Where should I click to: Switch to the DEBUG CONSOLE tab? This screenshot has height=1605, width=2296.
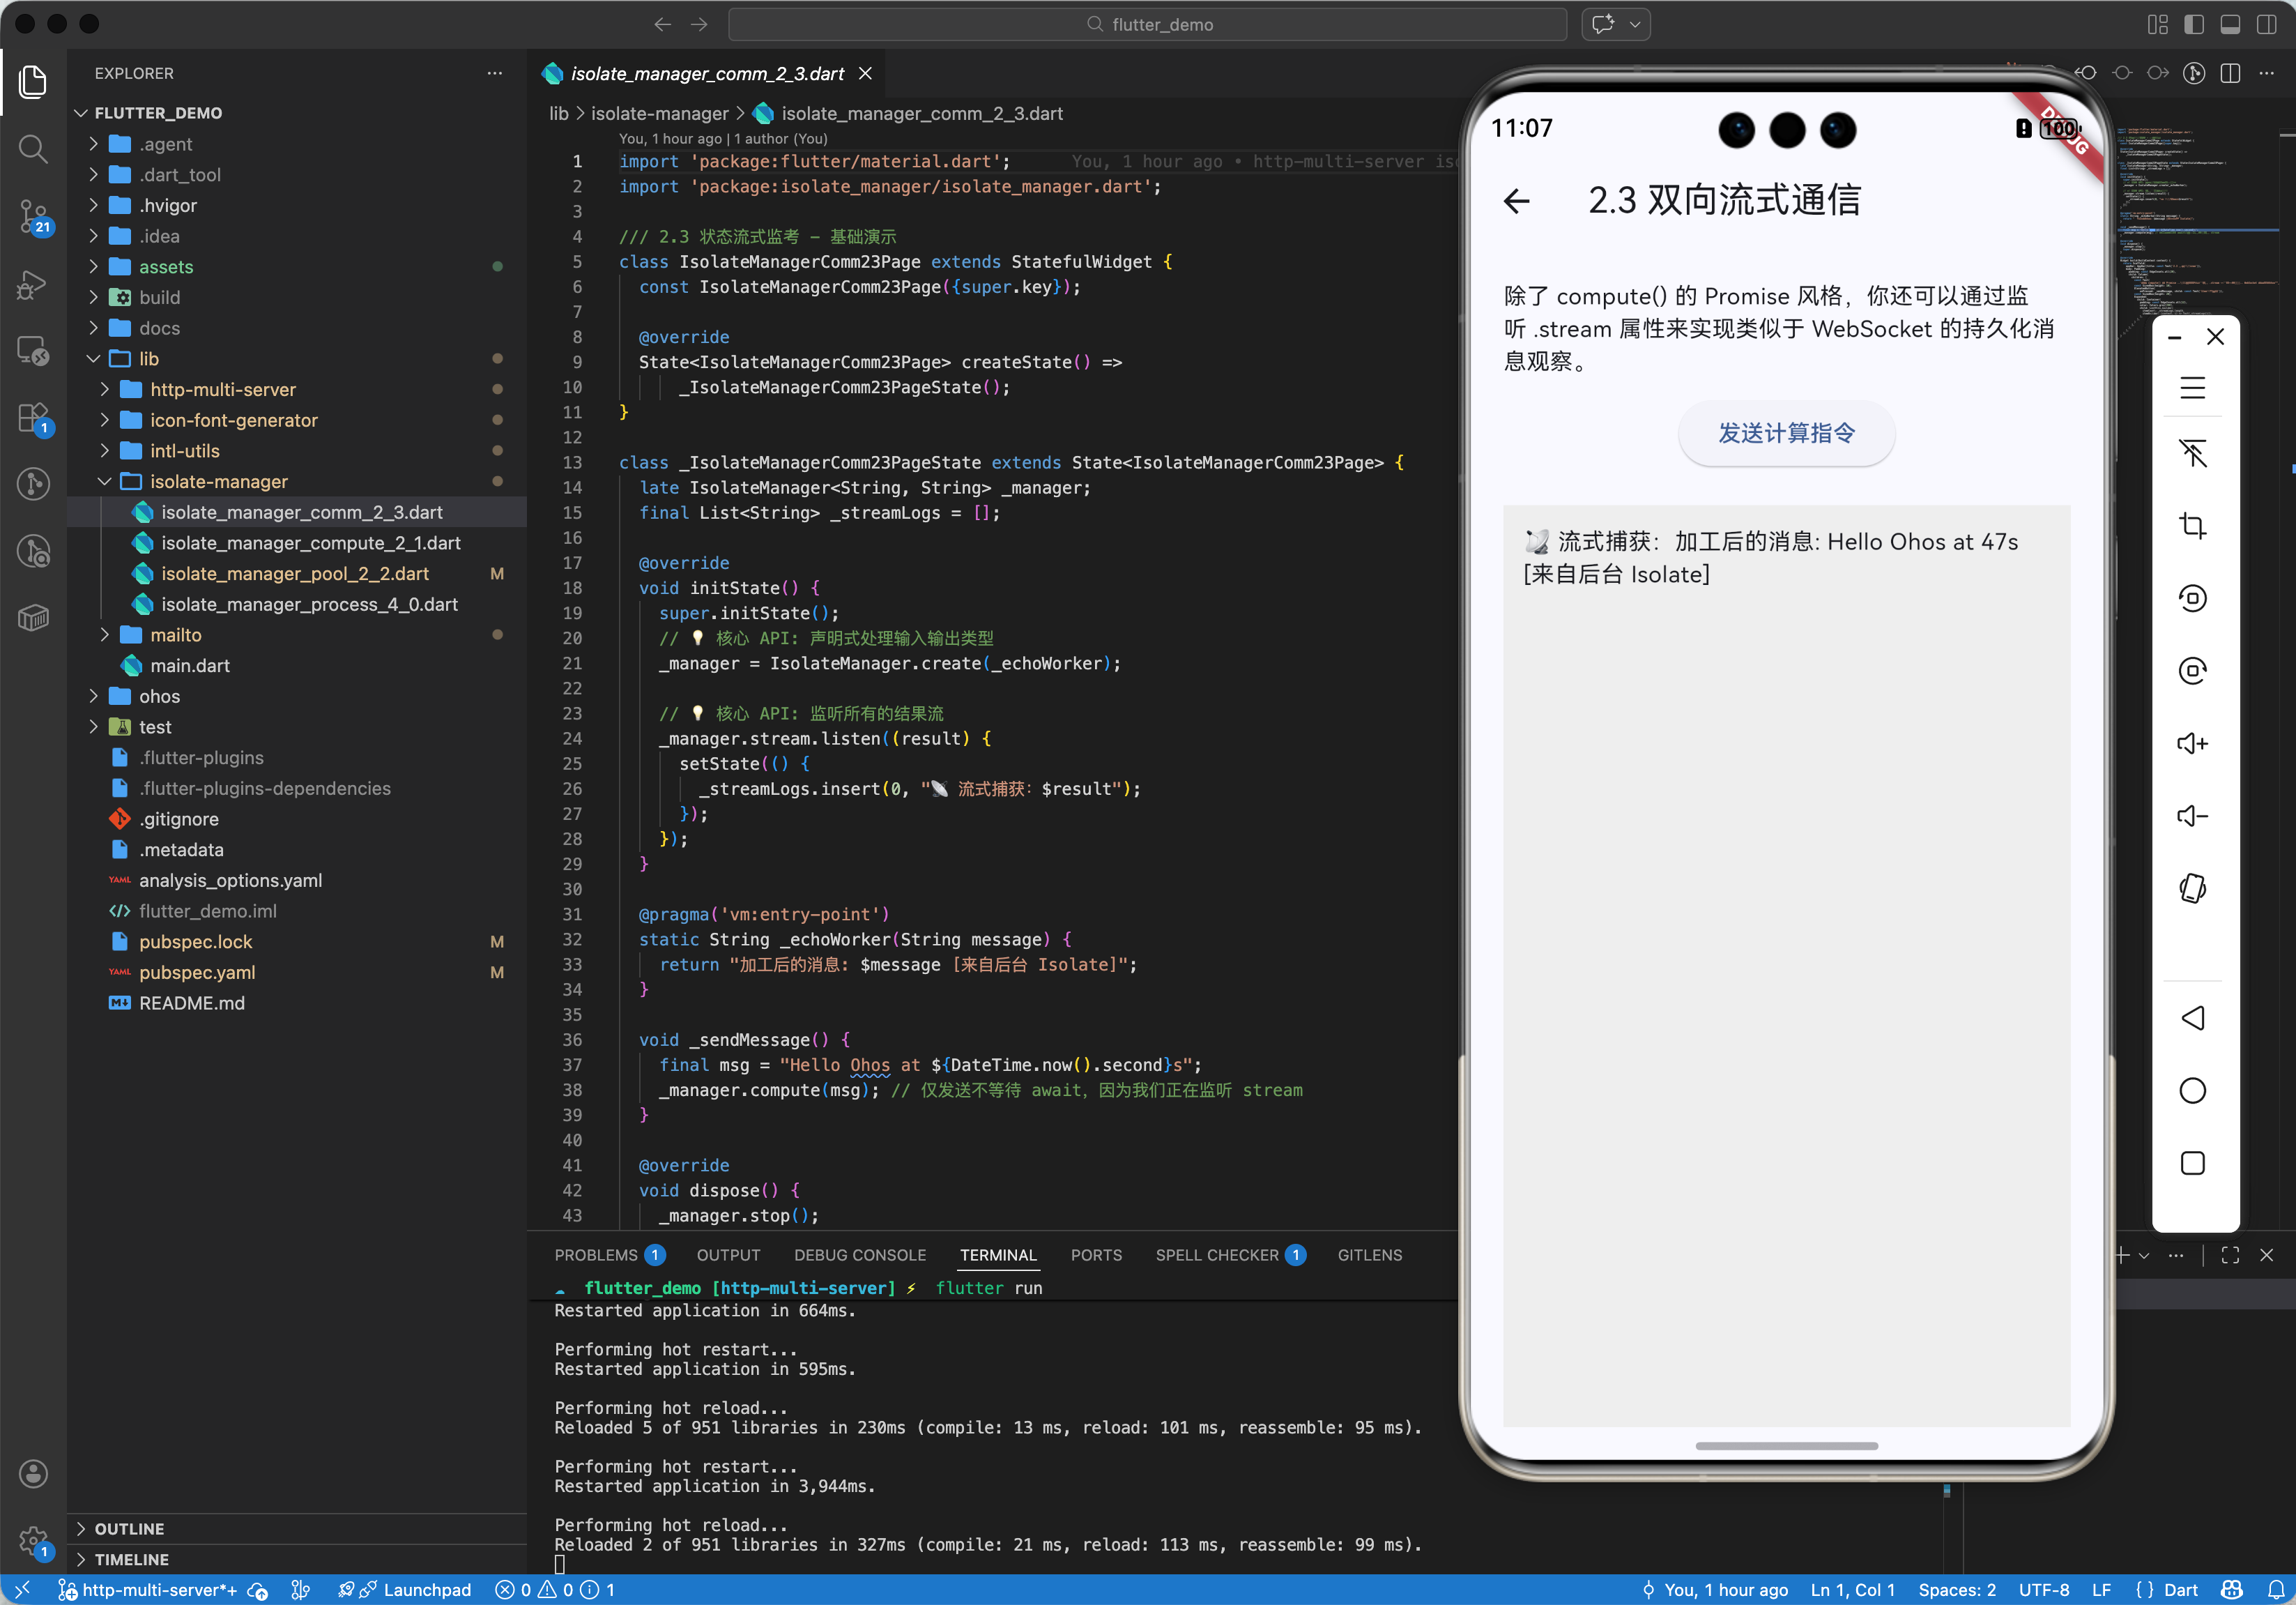click(x=859, y=1255)
